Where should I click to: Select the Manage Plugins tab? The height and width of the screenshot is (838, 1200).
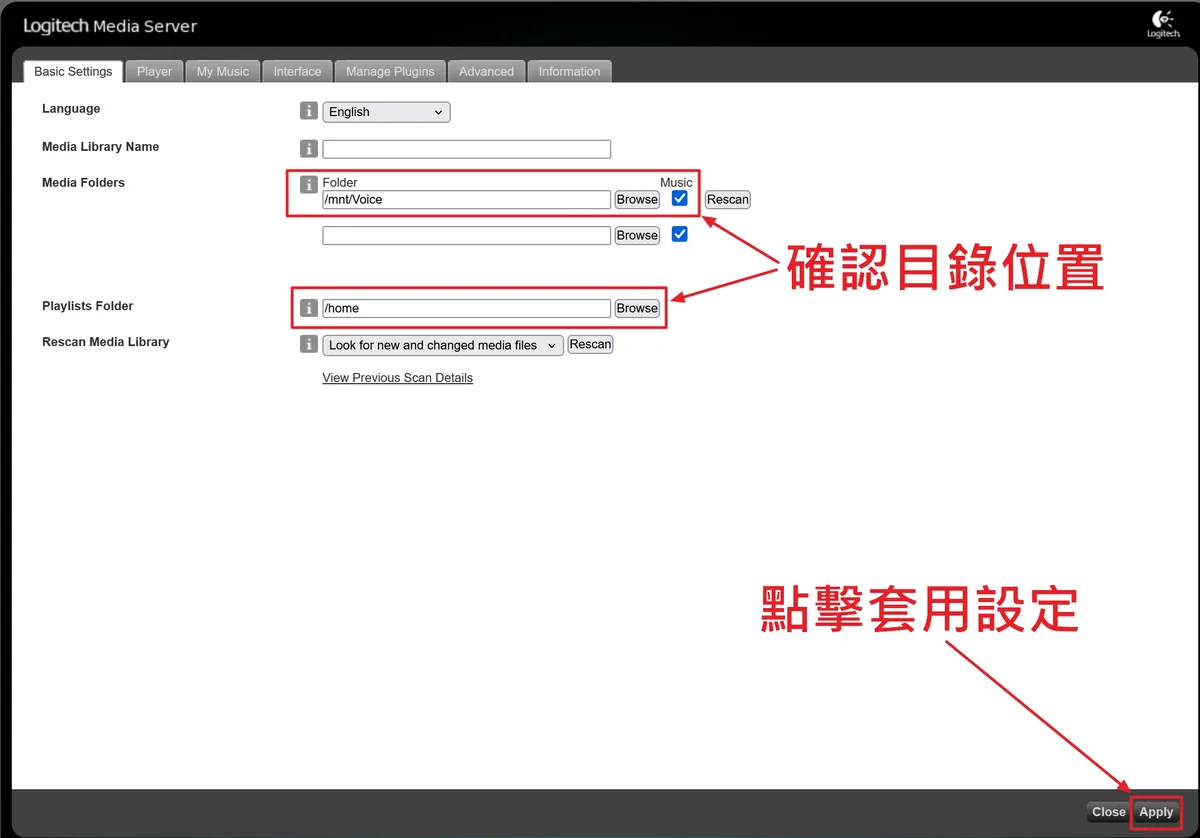click(x=390, y=71)
